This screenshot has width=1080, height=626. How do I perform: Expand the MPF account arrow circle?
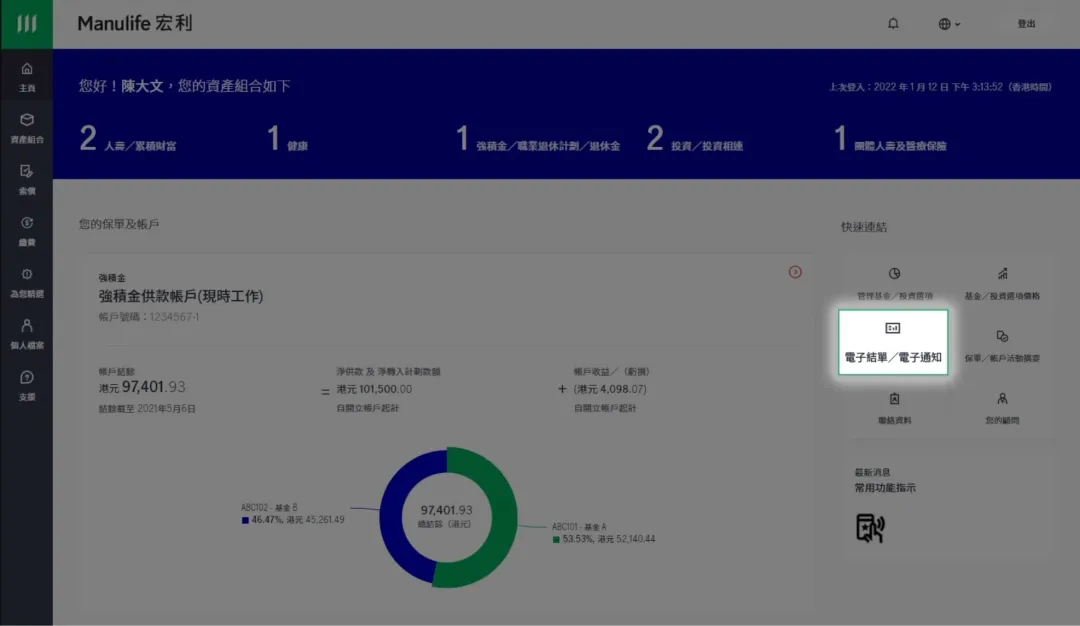pos(795,272)
